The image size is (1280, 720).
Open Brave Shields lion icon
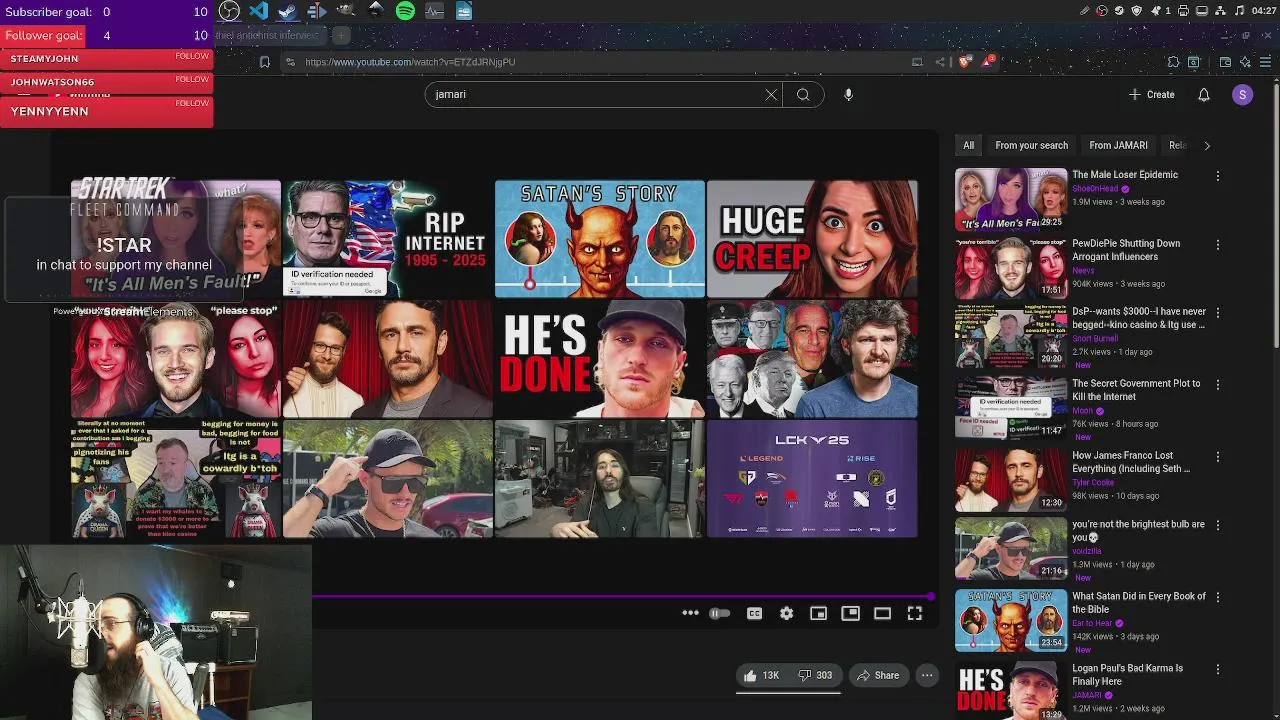pos(964,62)
